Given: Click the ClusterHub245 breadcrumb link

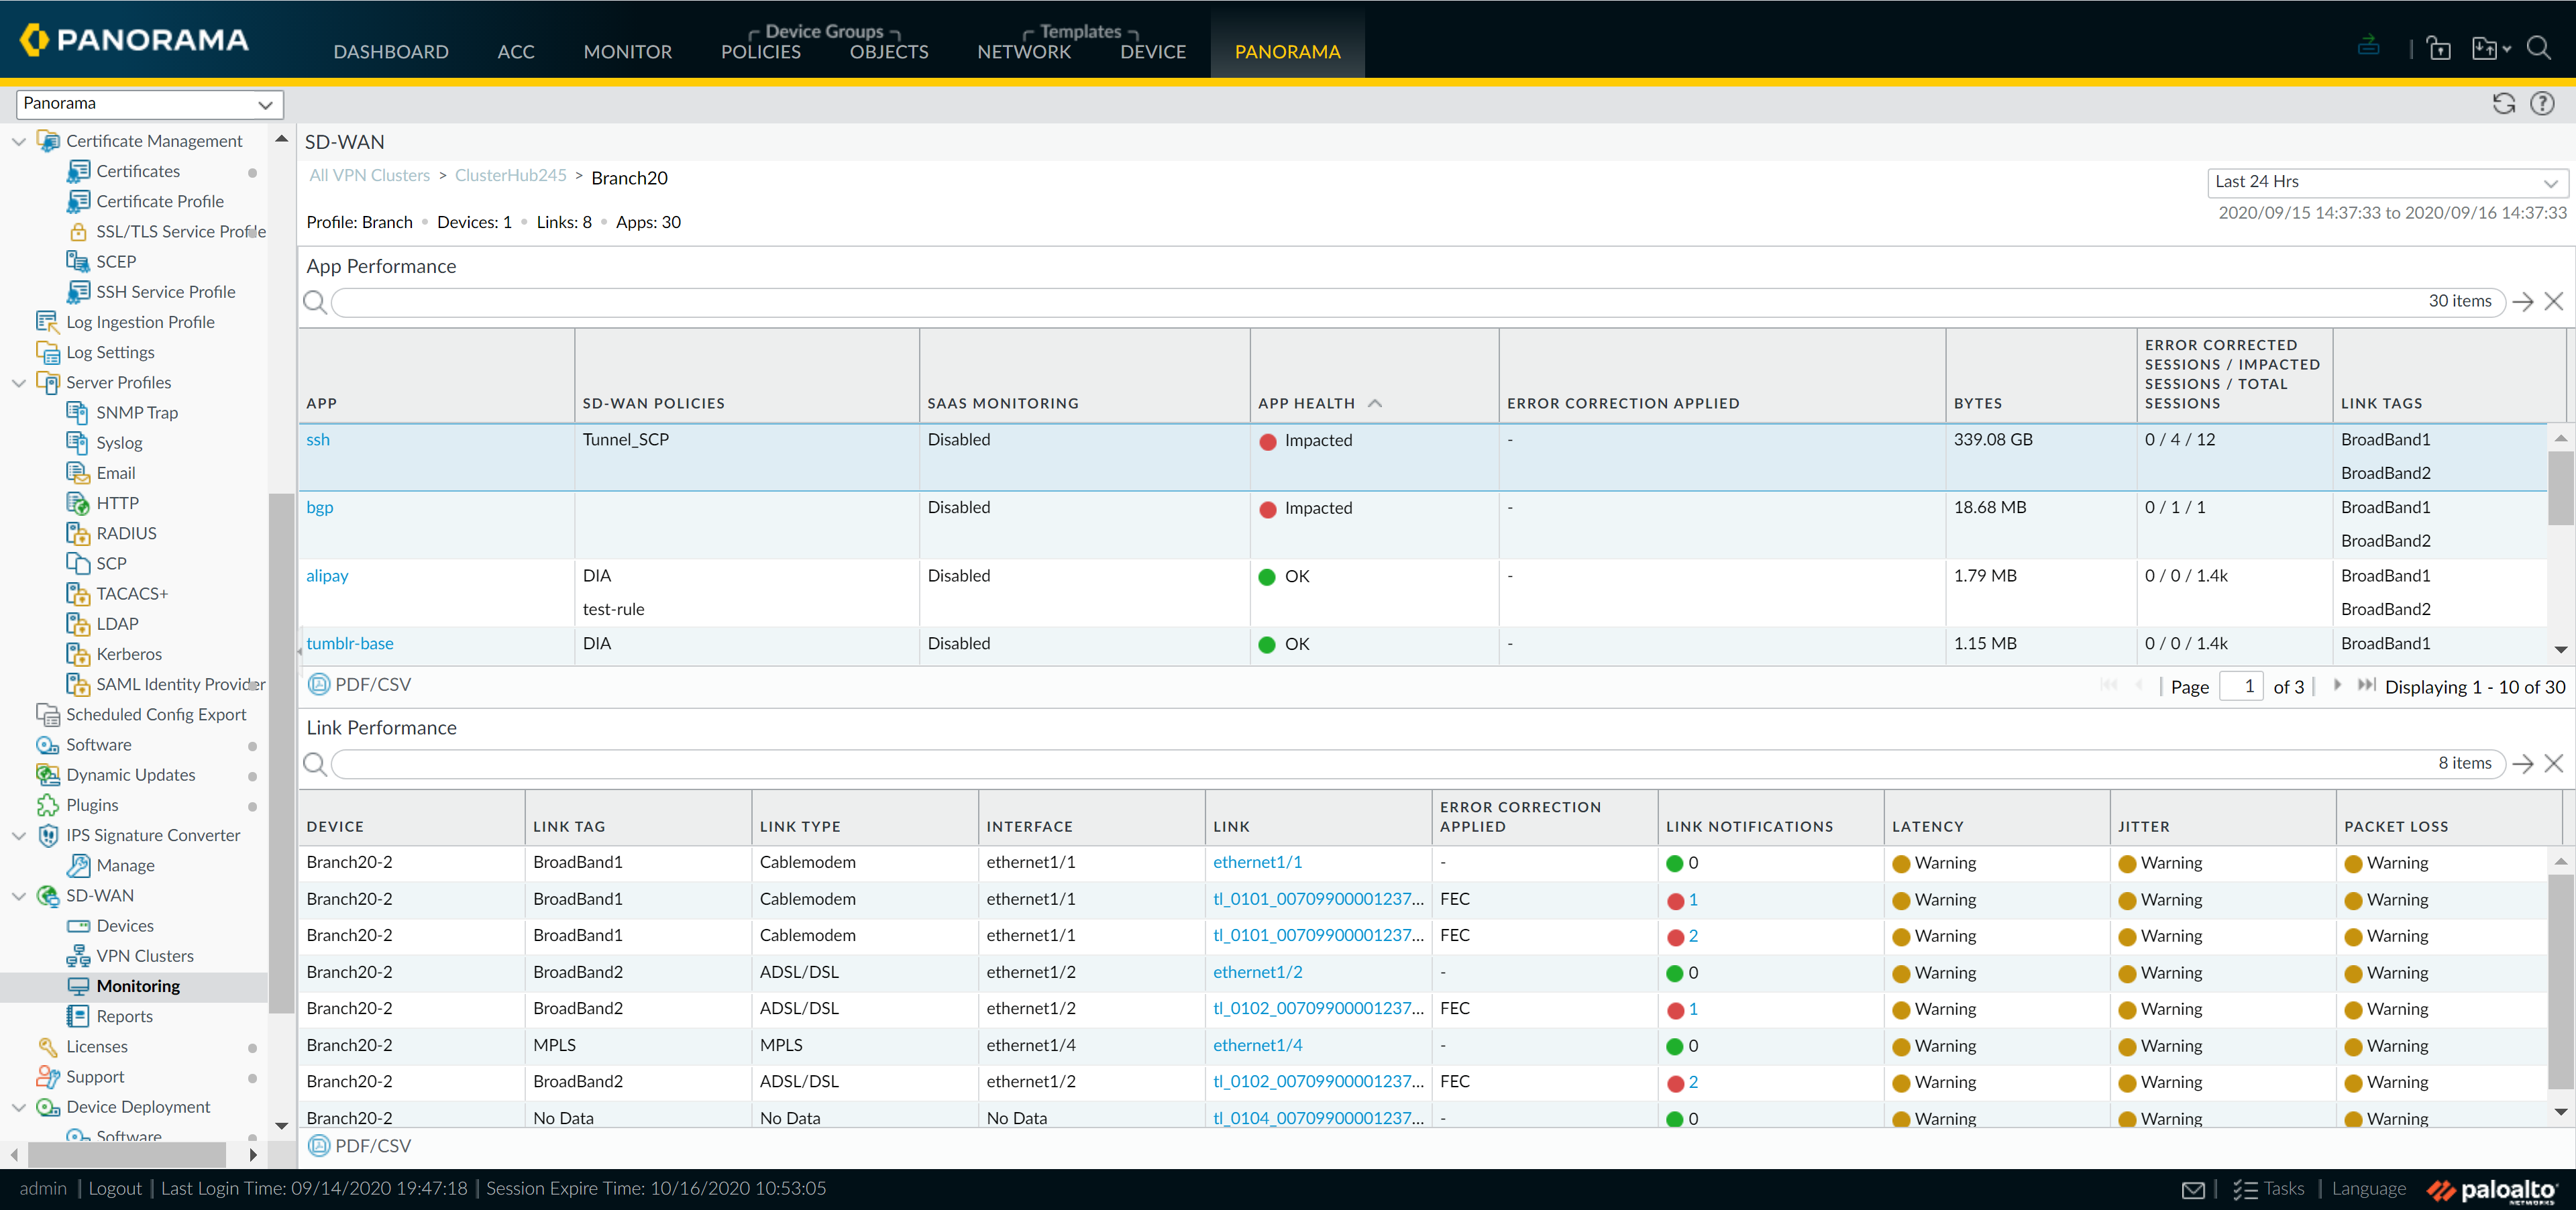Looking at the screenshot, I should point(510,176).
